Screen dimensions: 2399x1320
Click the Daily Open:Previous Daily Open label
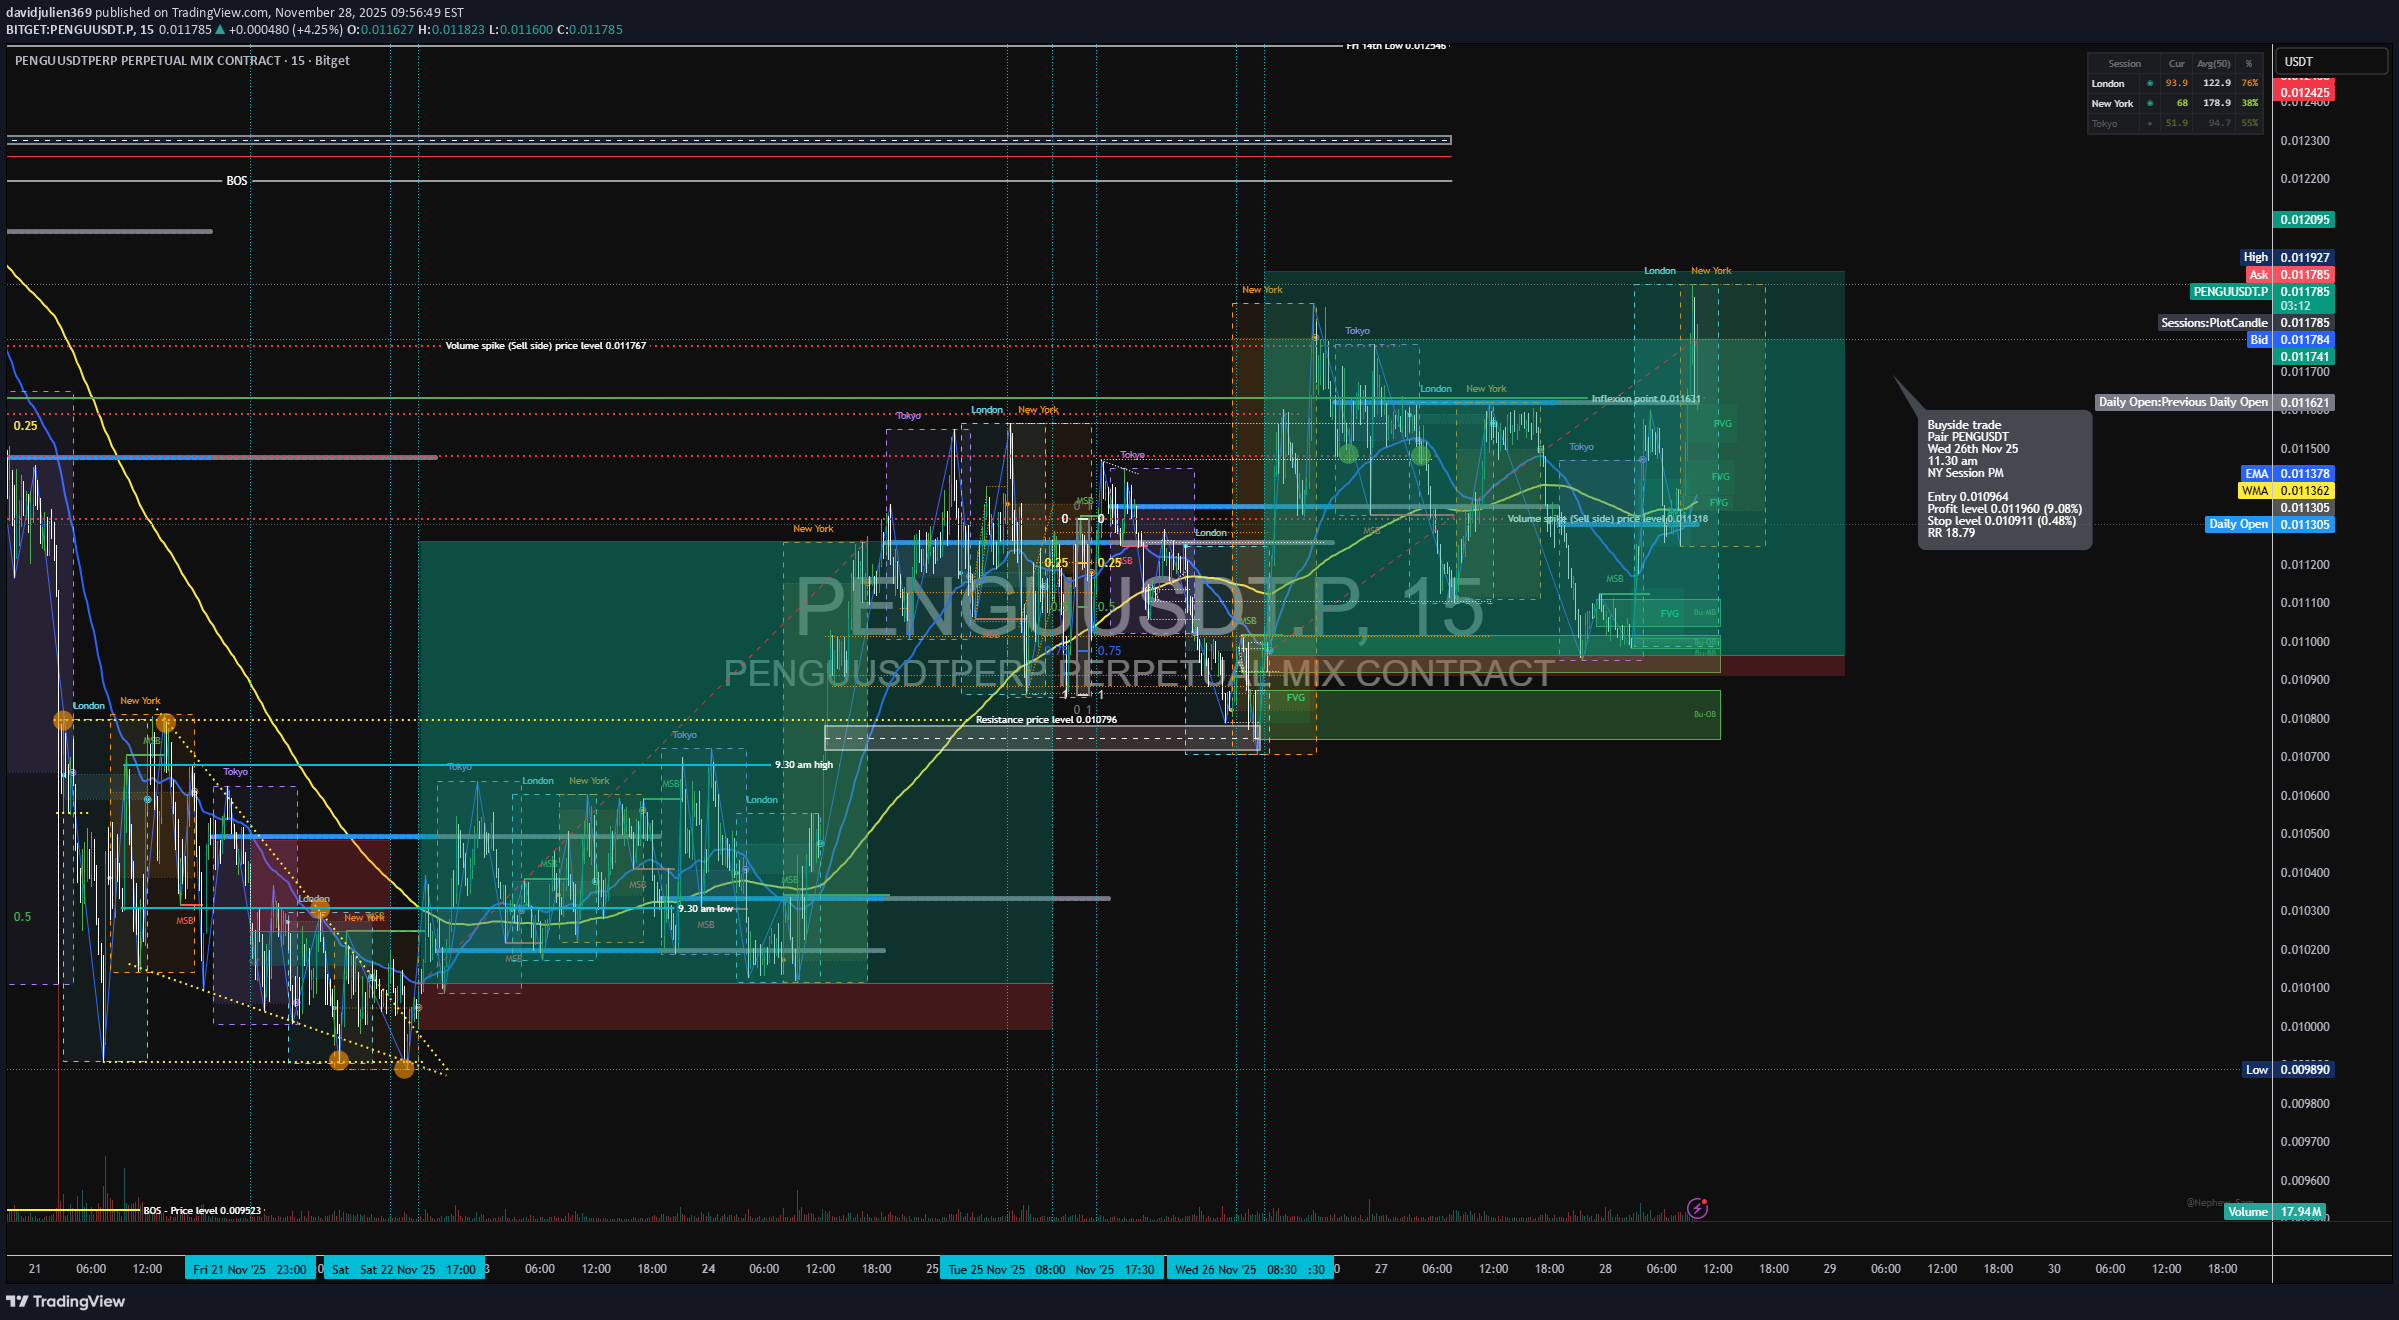click(x=2182, y=403)
